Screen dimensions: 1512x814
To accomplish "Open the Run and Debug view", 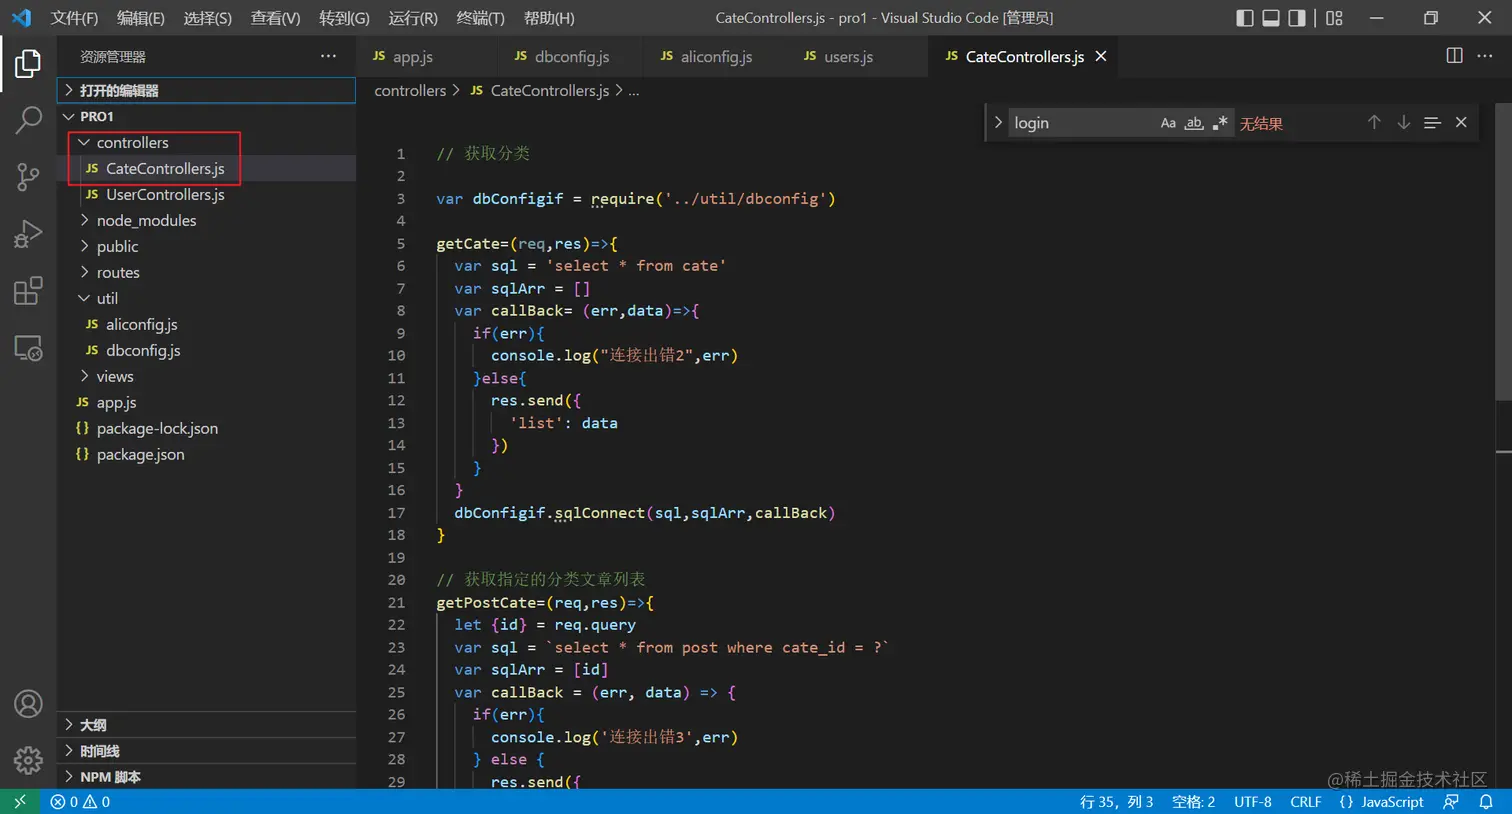I will [x=28, y=234].
